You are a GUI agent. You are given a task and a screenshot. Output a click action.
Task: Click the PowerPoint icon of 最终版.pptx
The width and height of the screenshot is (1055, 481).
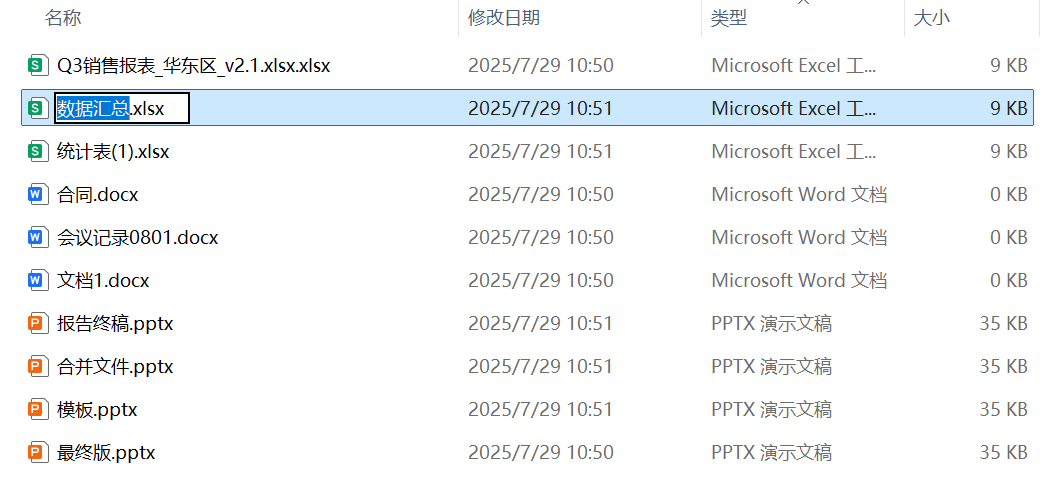tap(38, 453)
